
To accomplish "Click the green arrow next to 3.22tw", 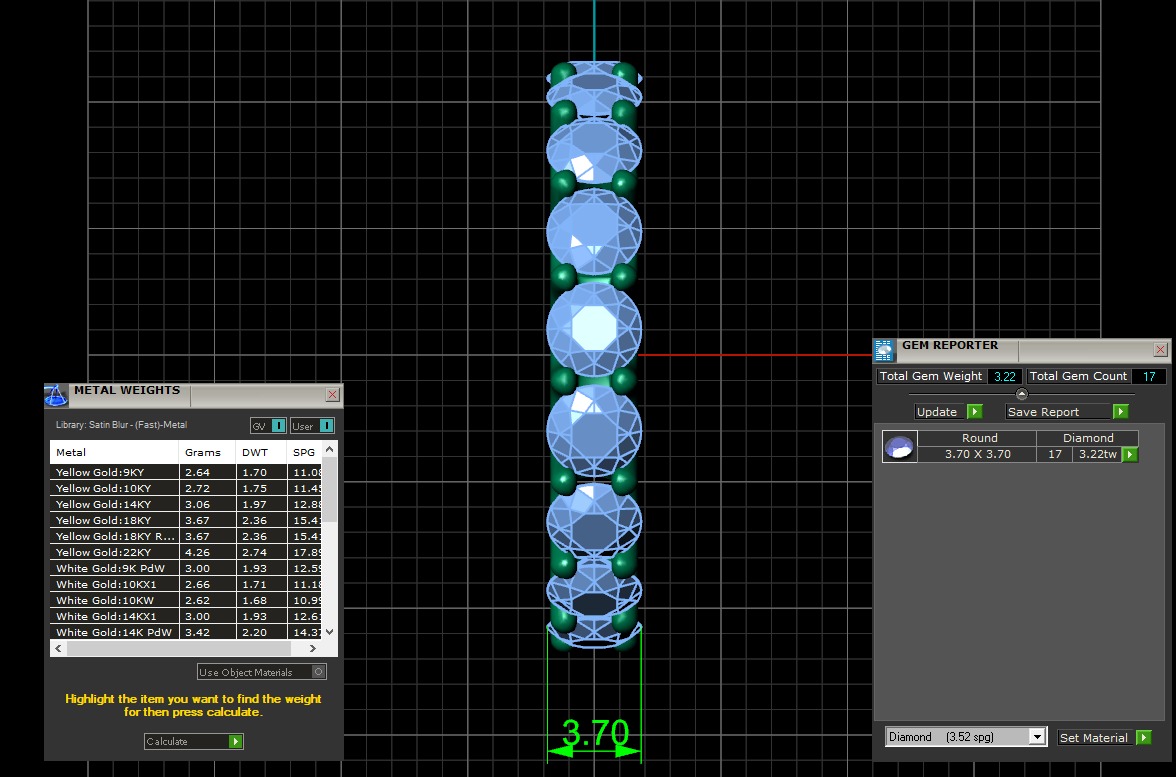I will coord(1130,454).
